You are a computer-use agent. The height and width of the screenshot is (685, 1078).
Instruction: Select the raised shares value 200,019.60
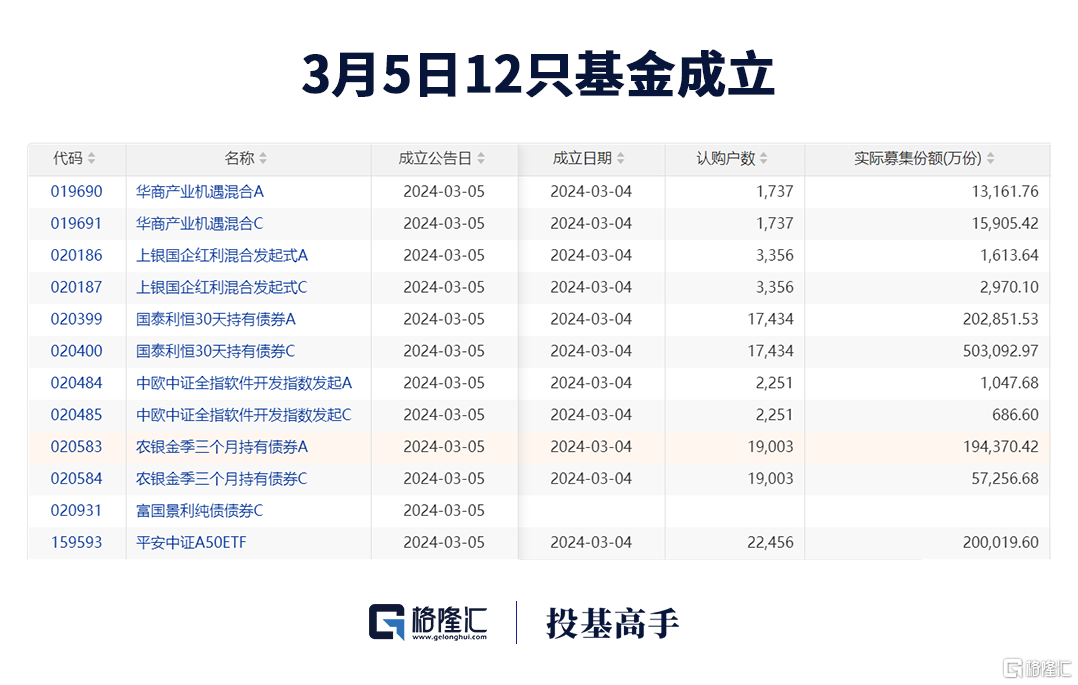pyautogui.click(x=1000, y=543)
